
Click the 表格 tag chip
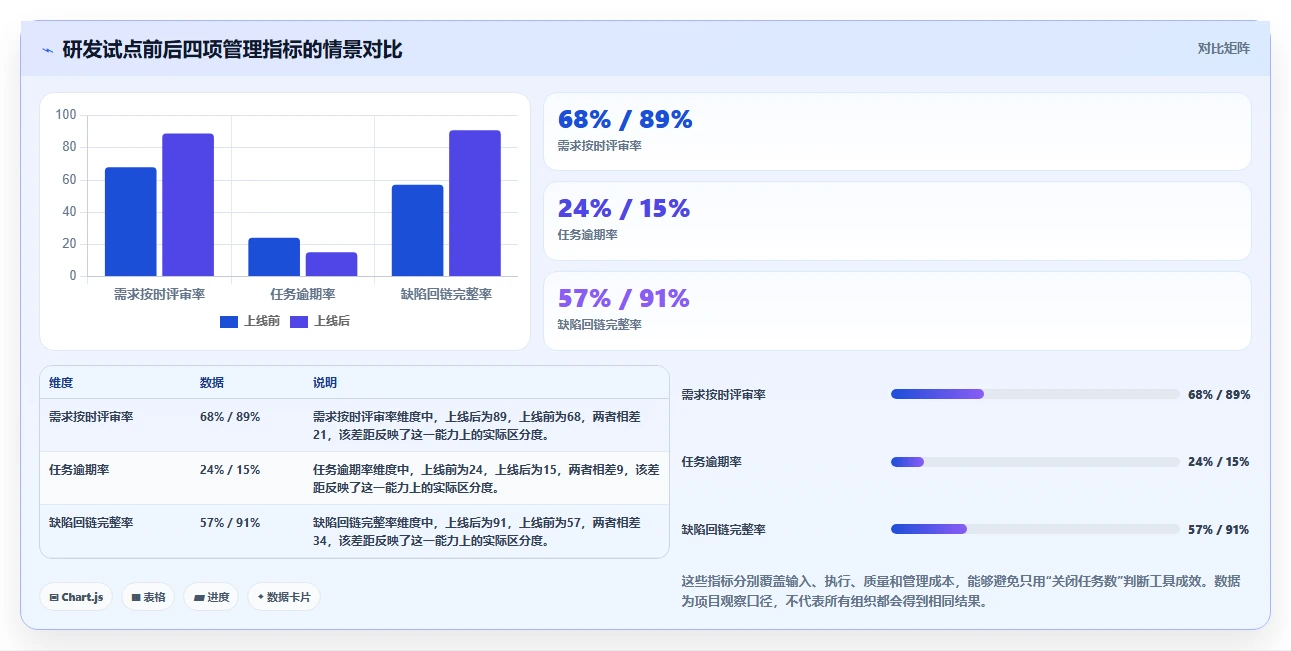(x=148, y=597)
